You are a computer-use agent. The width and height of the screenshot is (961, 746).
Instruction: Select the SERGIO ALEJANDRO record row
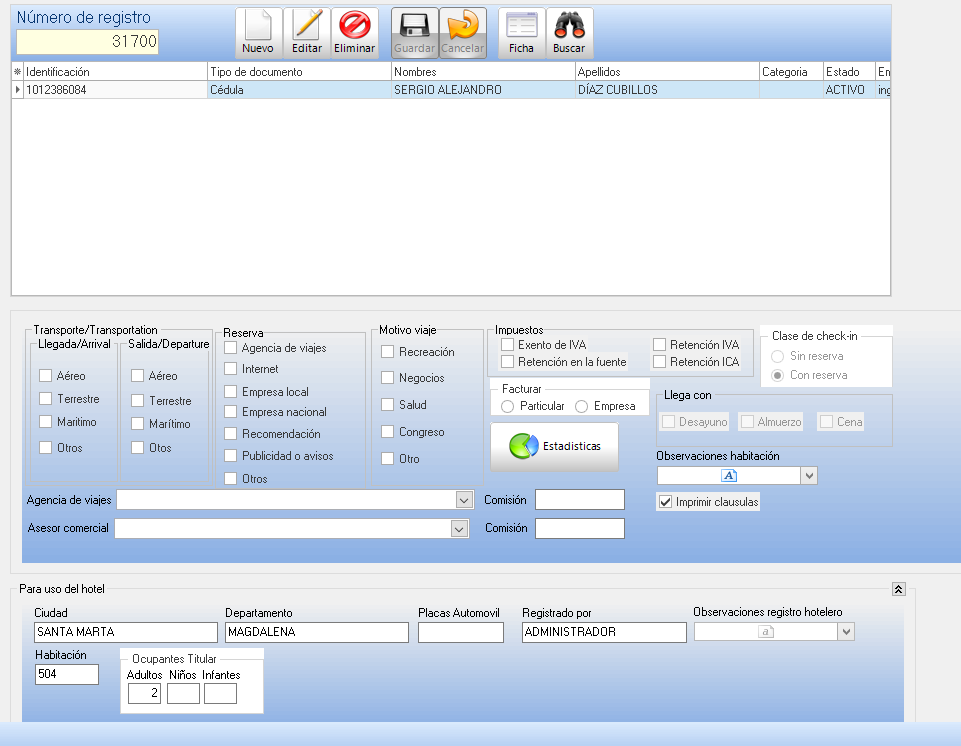point(448,90)
